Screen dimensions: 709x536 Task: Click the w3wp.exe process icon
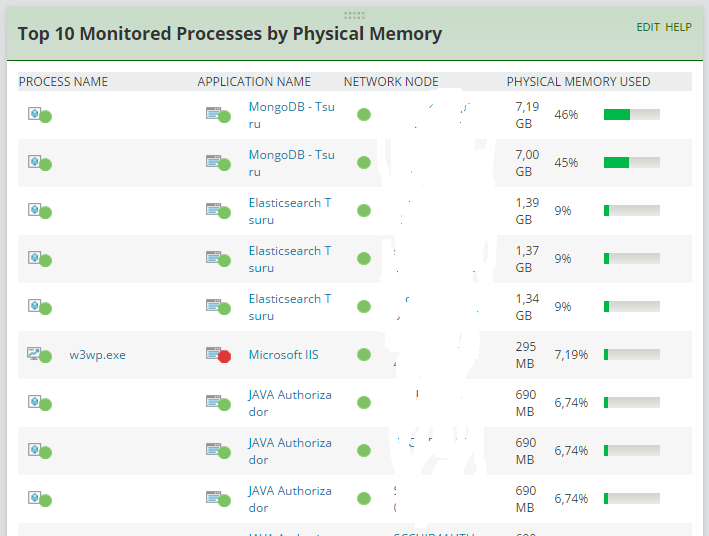coord(39,355)
